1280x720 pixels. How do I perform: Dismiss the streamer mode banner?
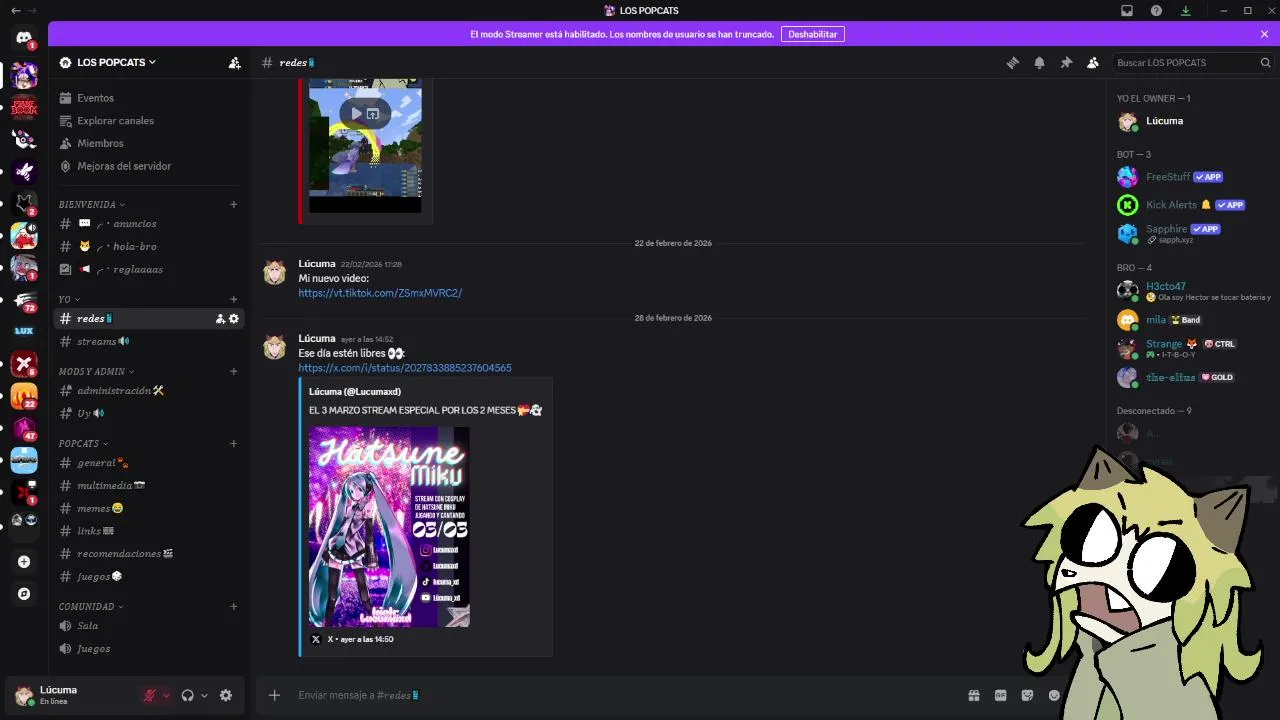pos(1264,34)
